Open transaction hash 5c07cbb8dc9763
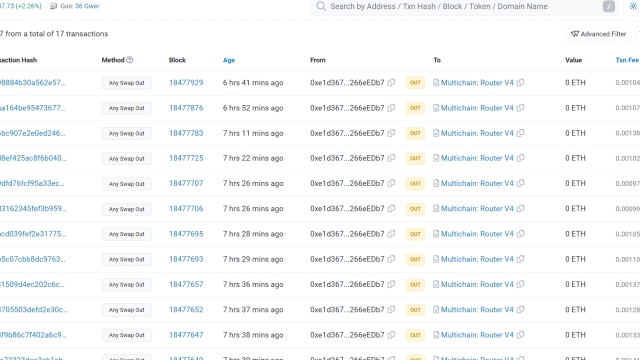The width and height of the screenshot is (640, 360). point(33,259)
